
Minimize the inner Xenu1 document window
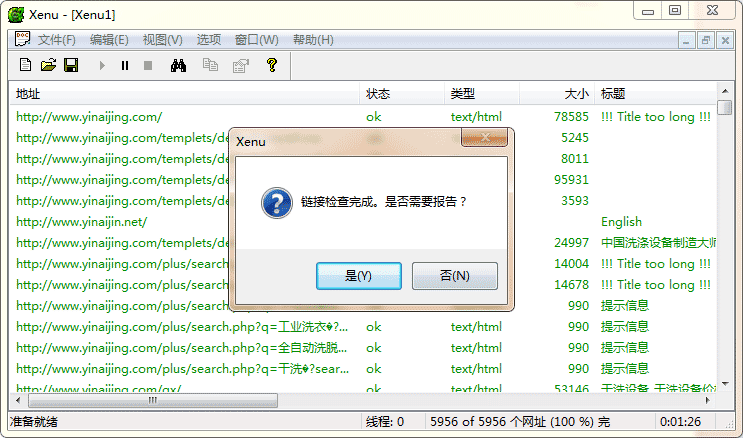(x=686, y=40)
